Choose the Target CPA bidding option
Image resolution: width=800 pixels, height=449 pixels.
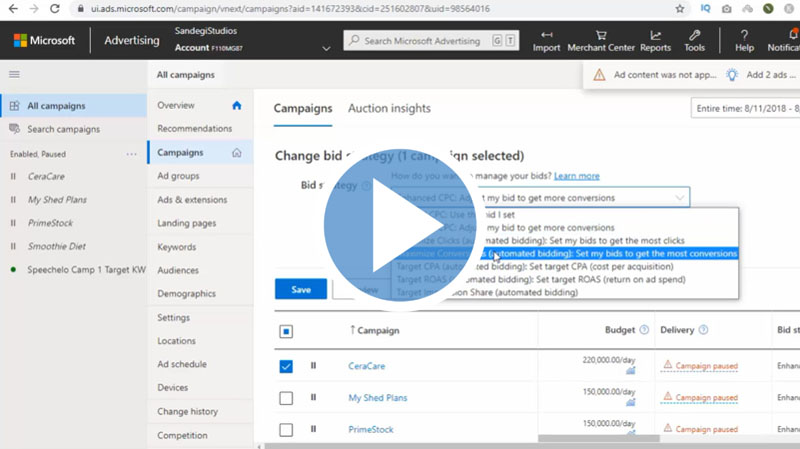[565, 266]
